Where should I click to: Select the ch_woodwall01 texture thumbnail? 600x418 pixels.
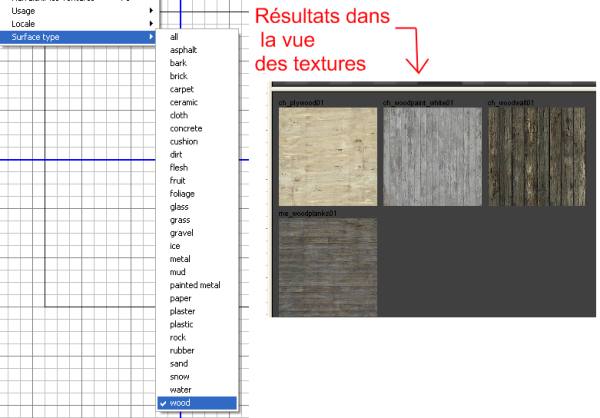point(537,157)
